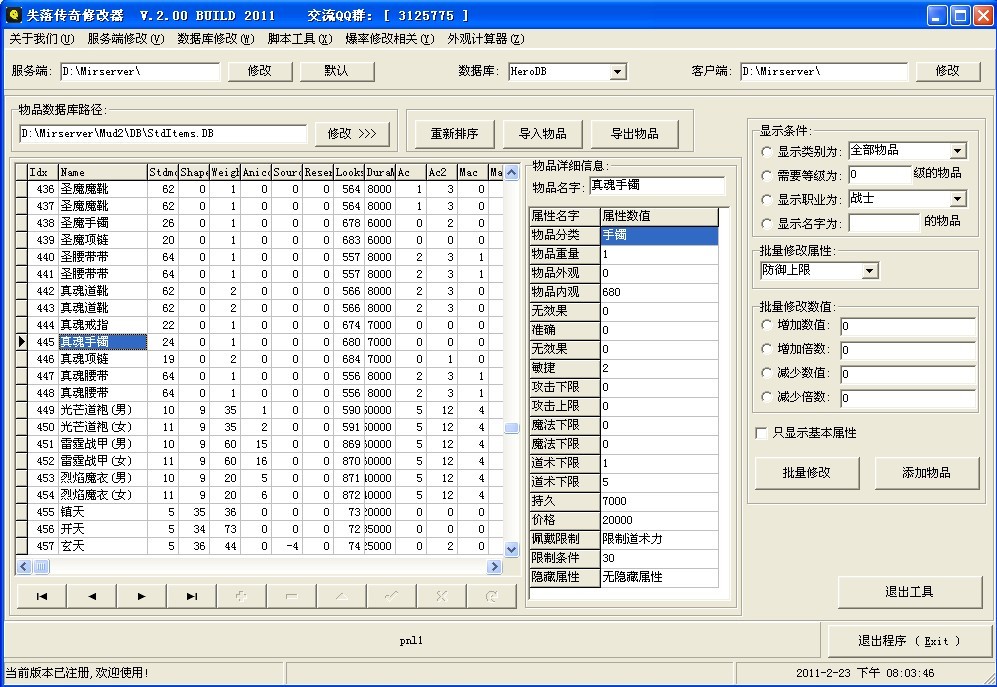Open the 服务端修改 menu

(x=125, y=39)
